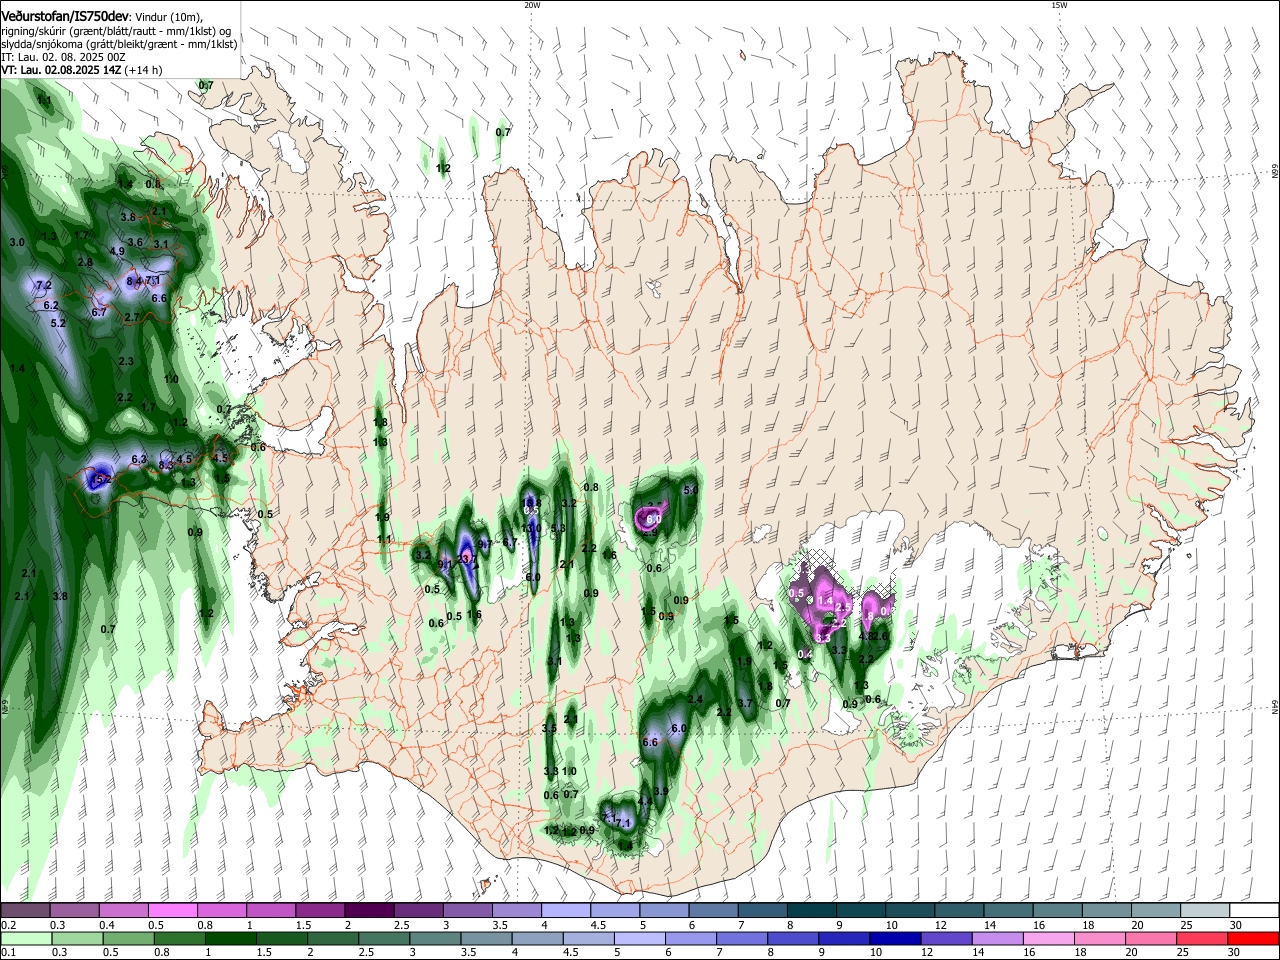Click the white 2.5 value on the glacier
This screenshot has height=960, width=1280.
click(x=843, y=606)
